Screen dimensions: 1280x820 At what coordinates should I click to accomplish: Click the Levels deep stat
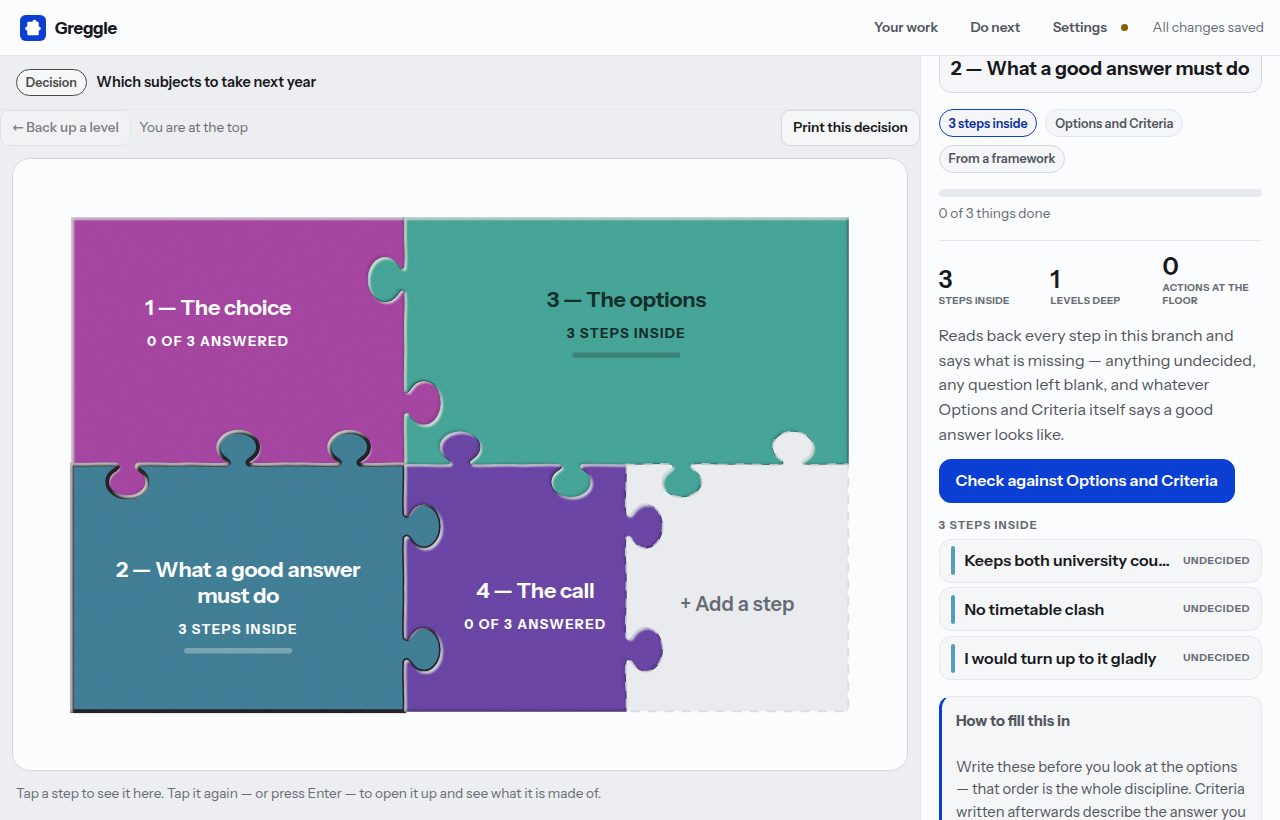coord(1085,286)
